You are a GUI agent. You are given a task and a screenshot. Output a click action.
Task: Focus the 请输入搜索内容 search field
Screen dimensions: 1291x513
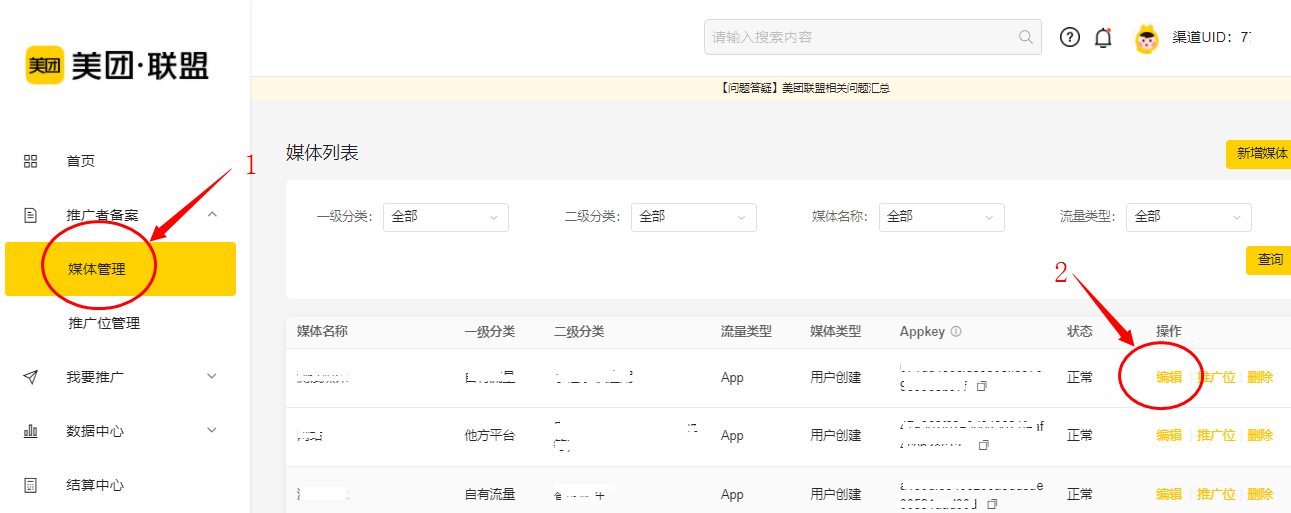pyautogui.click(x=873, y=37)
